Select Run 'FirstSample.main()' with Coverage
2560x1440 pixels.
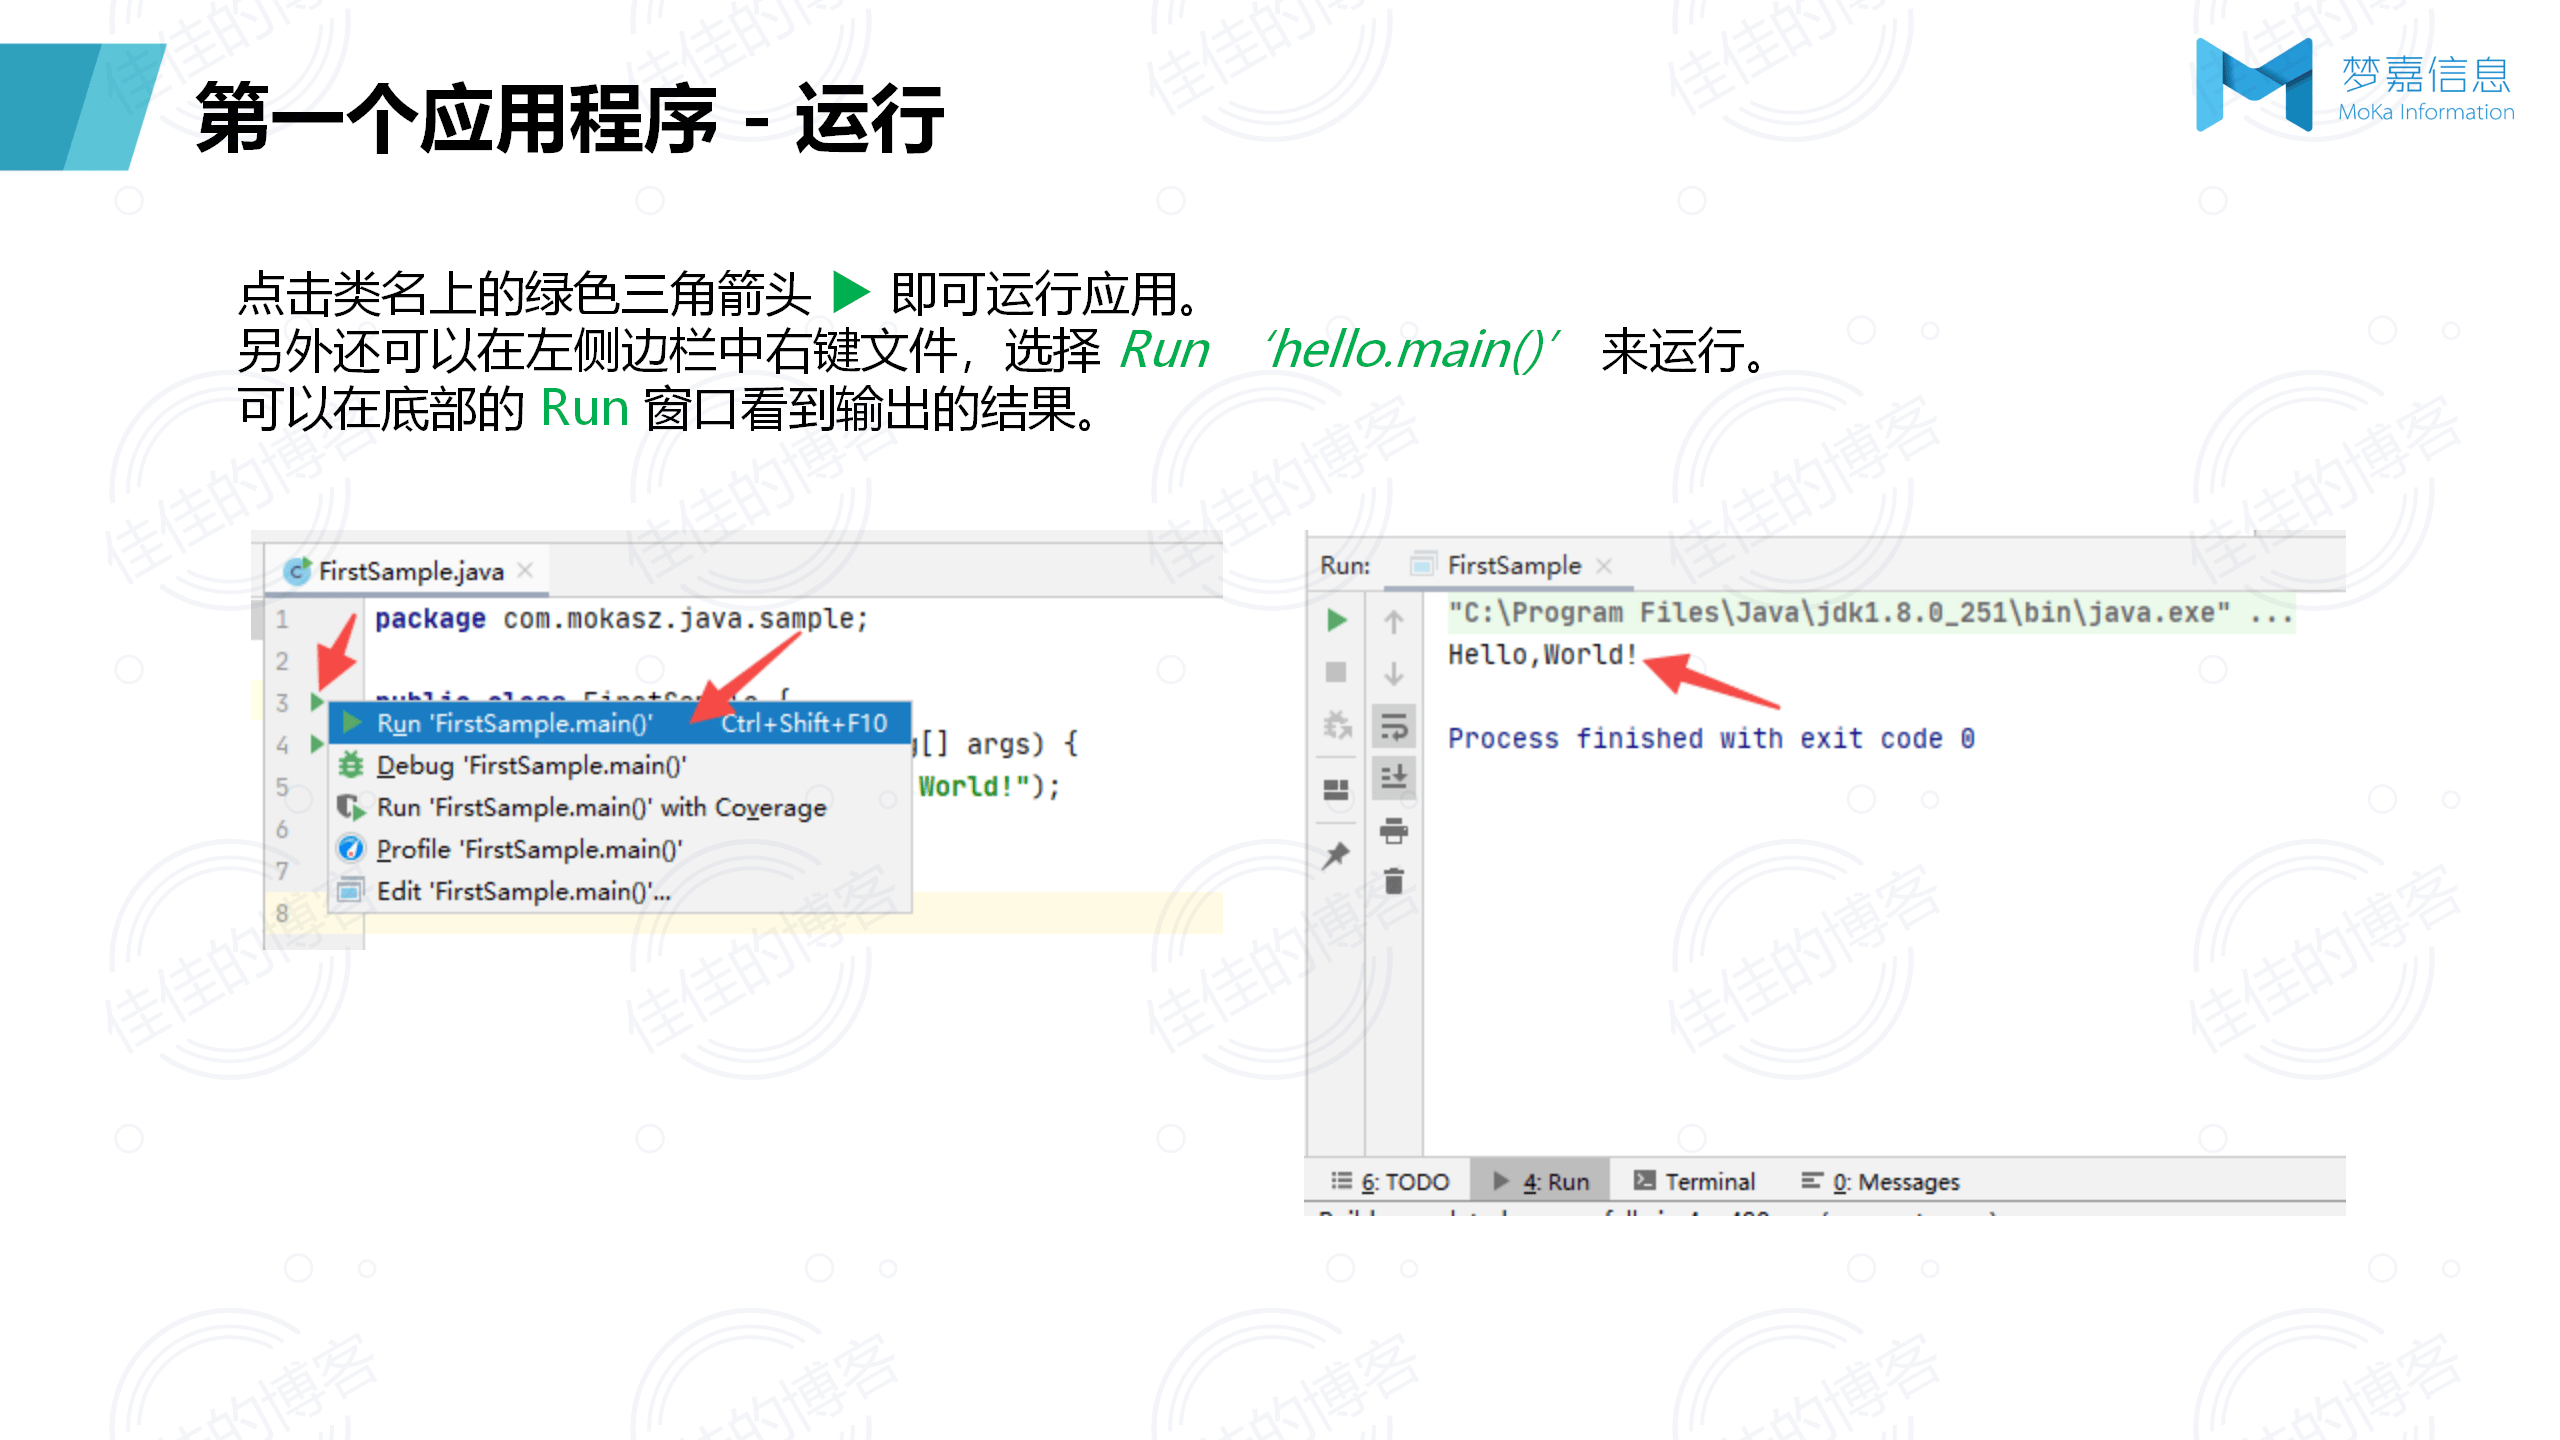[x=620, y=807]
